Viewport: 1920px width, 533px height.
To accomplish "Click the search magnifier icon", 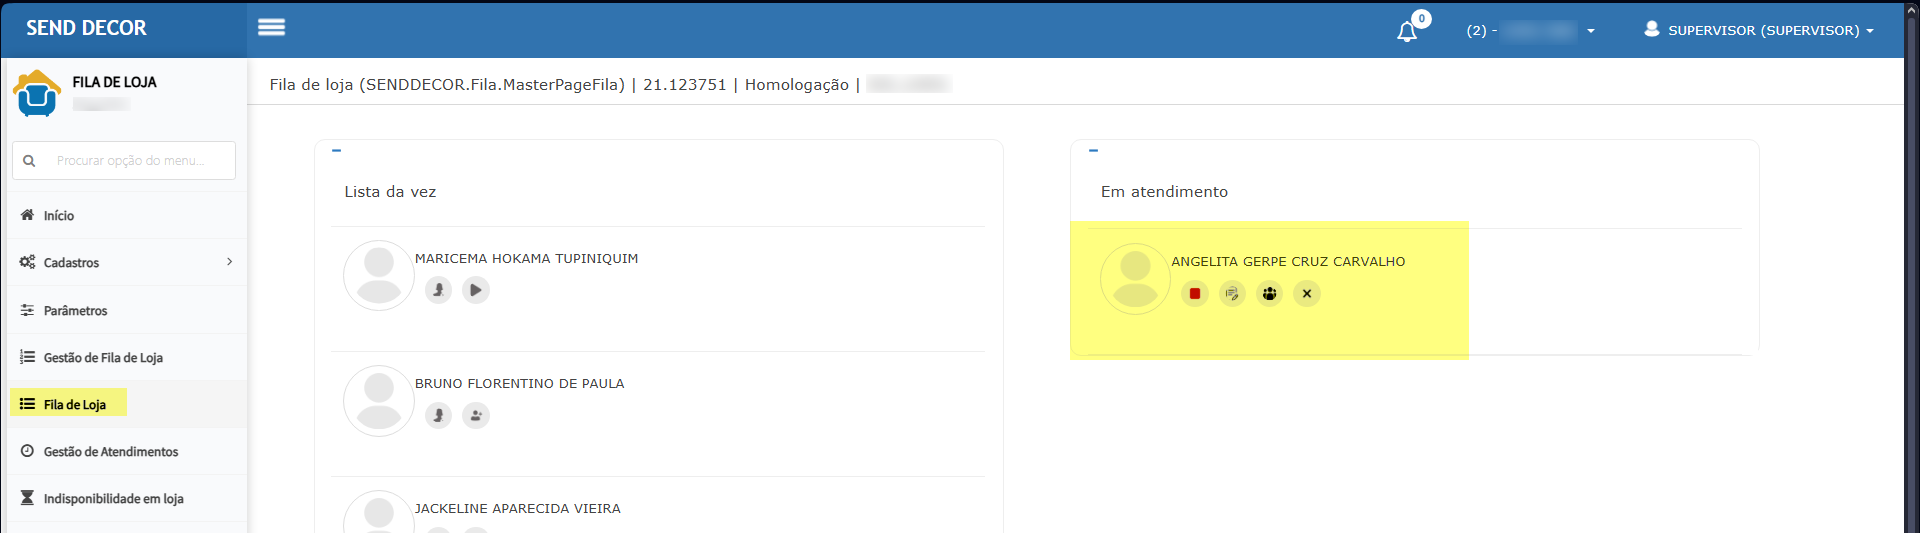I will (x=29, y=160).
